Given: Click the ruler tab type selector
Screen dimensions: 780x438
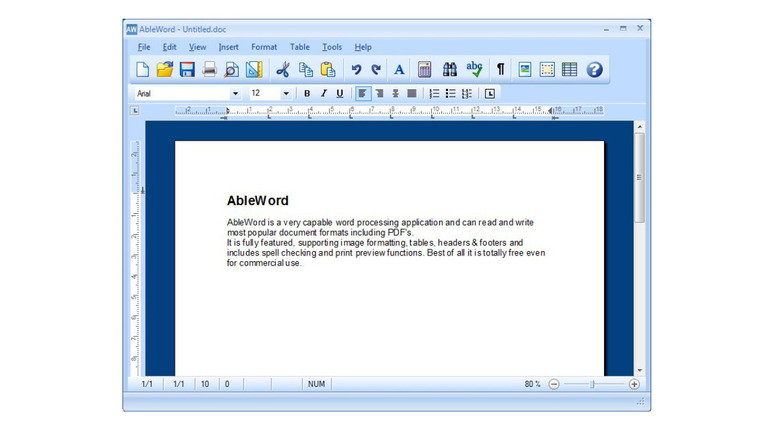Looking at the screenshot, I should [135, 110].
